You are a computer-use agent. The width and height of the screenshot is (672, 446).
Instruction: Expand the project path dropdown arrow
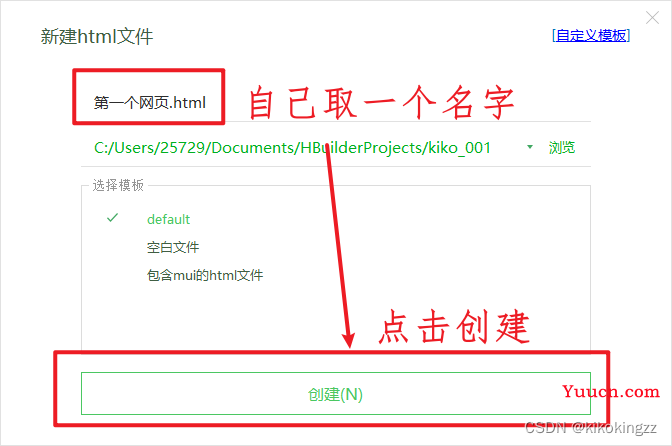pyautogui.click(x=530, y=147)
